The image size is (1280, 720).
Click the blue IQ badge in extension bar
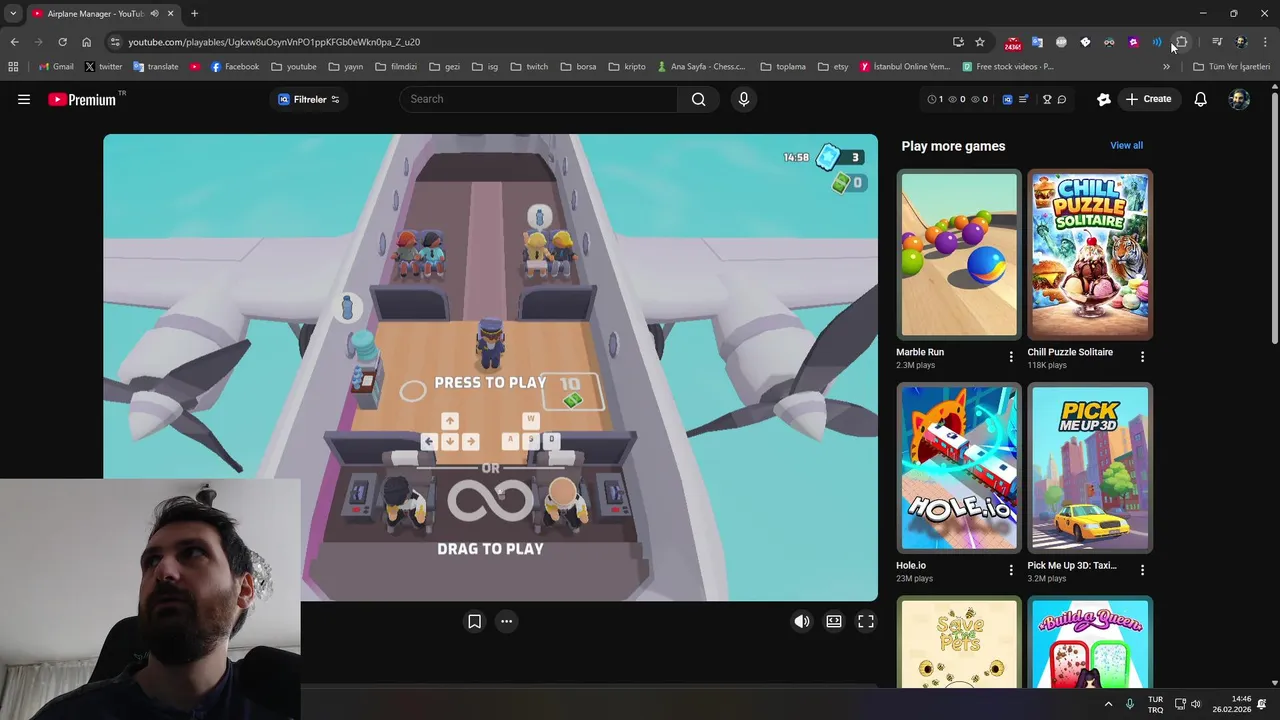tap(1007, 99)
